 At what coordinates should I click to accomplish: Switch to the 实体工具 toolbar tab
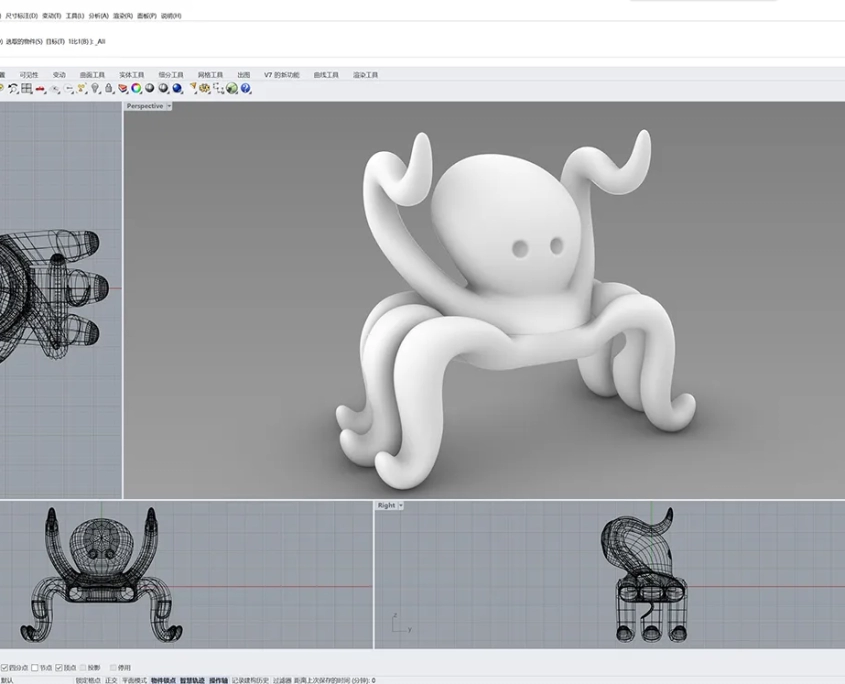pos(132,75)
